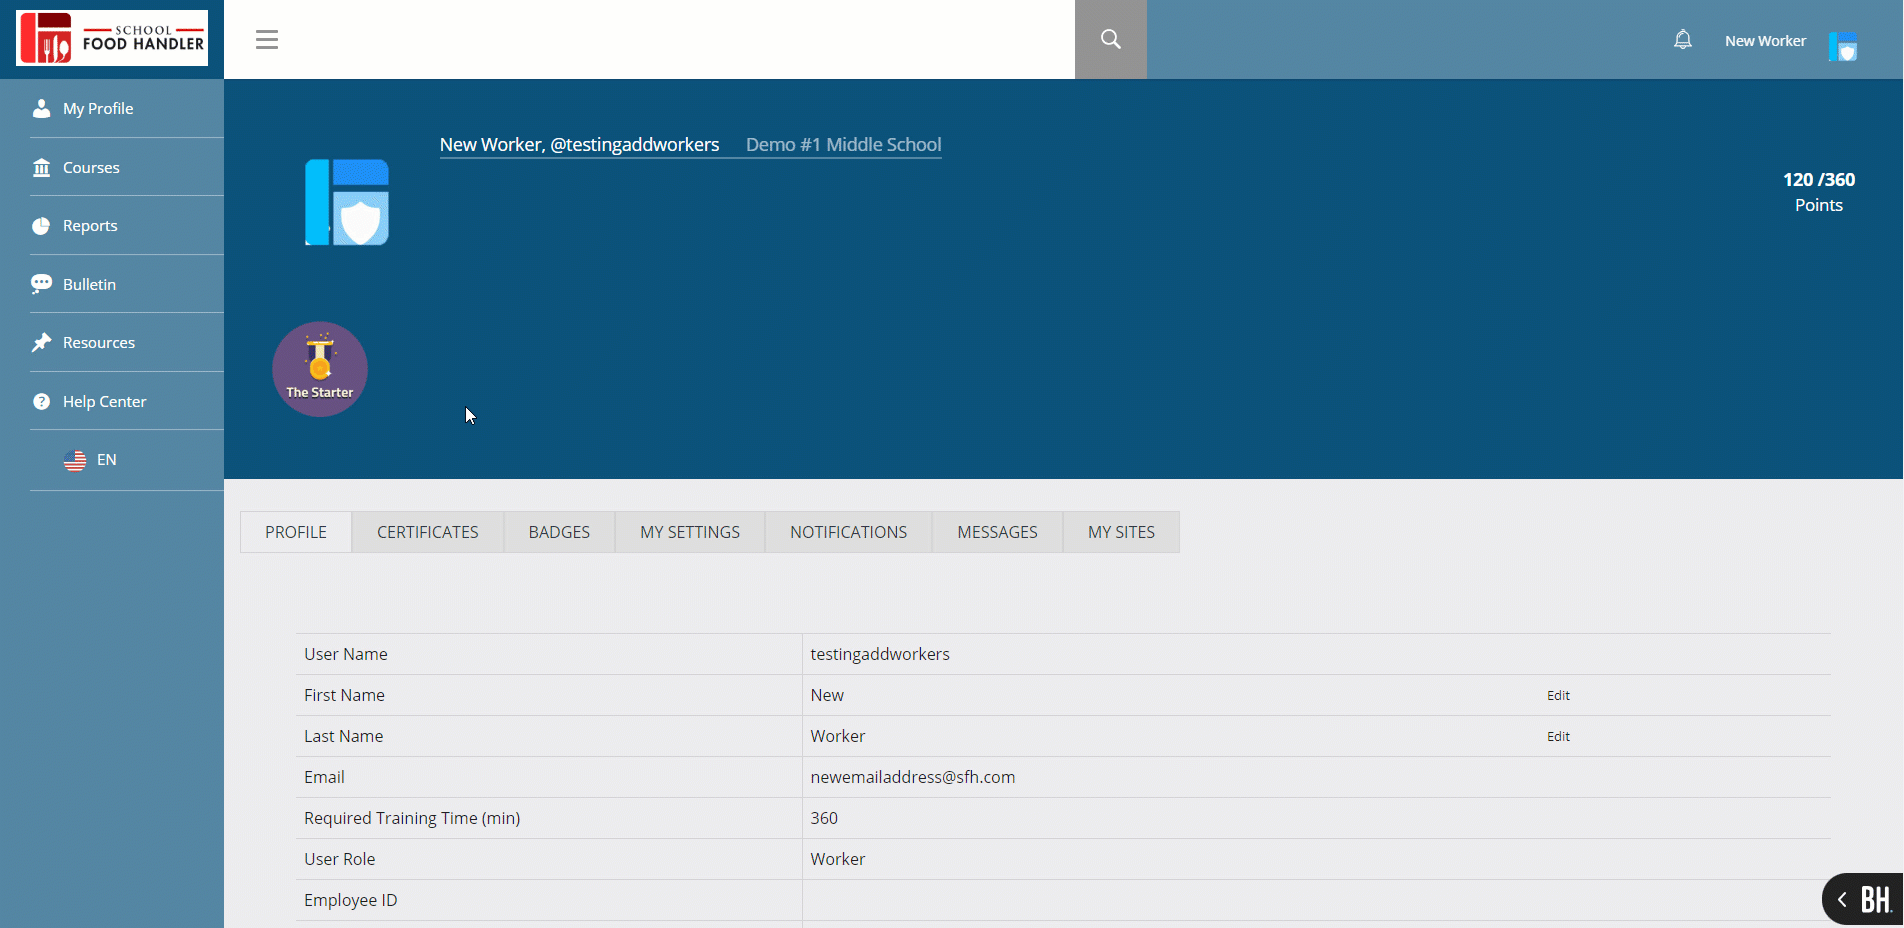
Task: Click the Reports pie chart icon
Action: (41, 226)
